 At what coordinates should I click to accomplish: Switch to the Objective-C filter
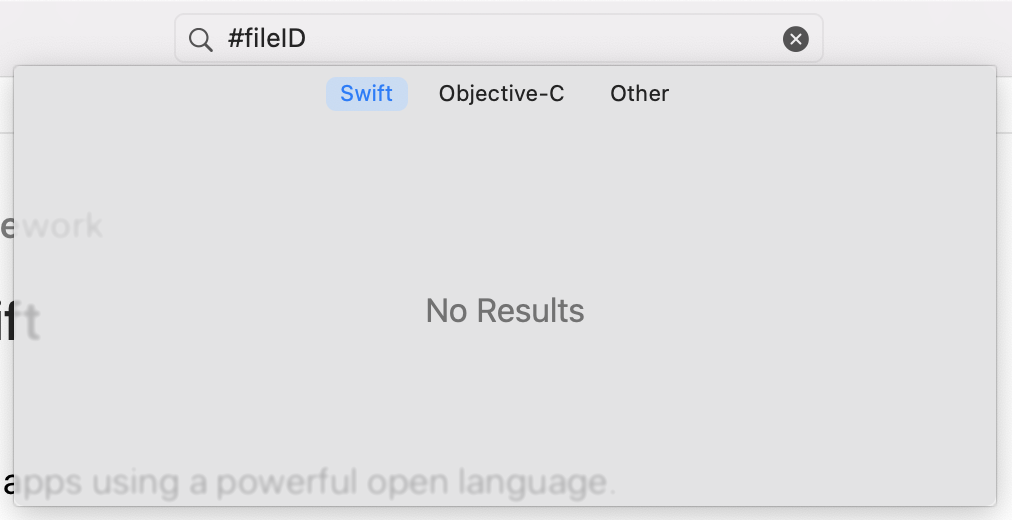501,94
